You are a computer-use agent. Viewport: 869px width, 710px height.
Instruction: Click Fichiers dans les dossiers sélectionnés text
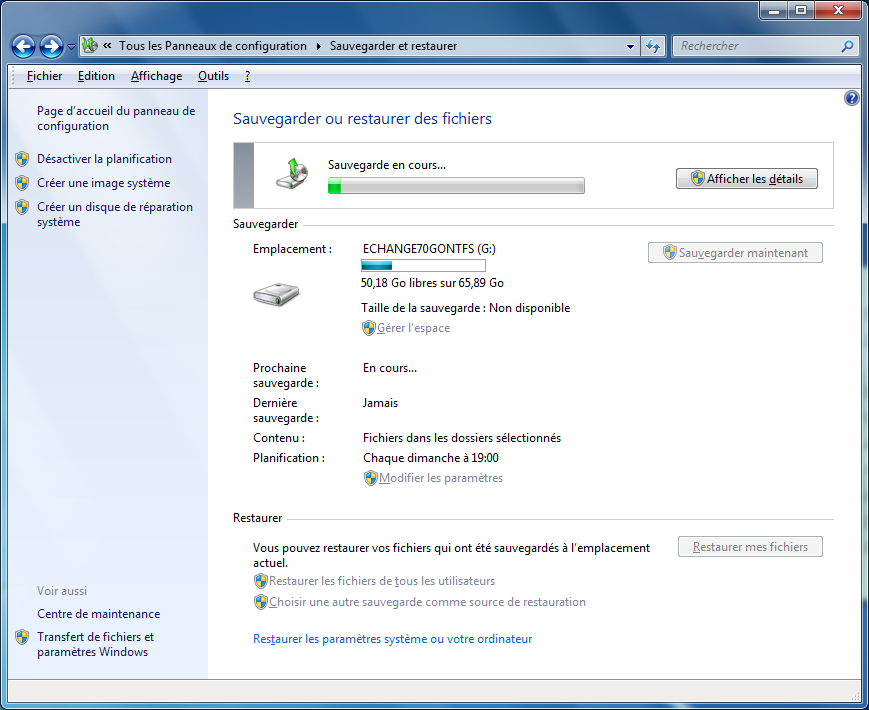[462, 438]
